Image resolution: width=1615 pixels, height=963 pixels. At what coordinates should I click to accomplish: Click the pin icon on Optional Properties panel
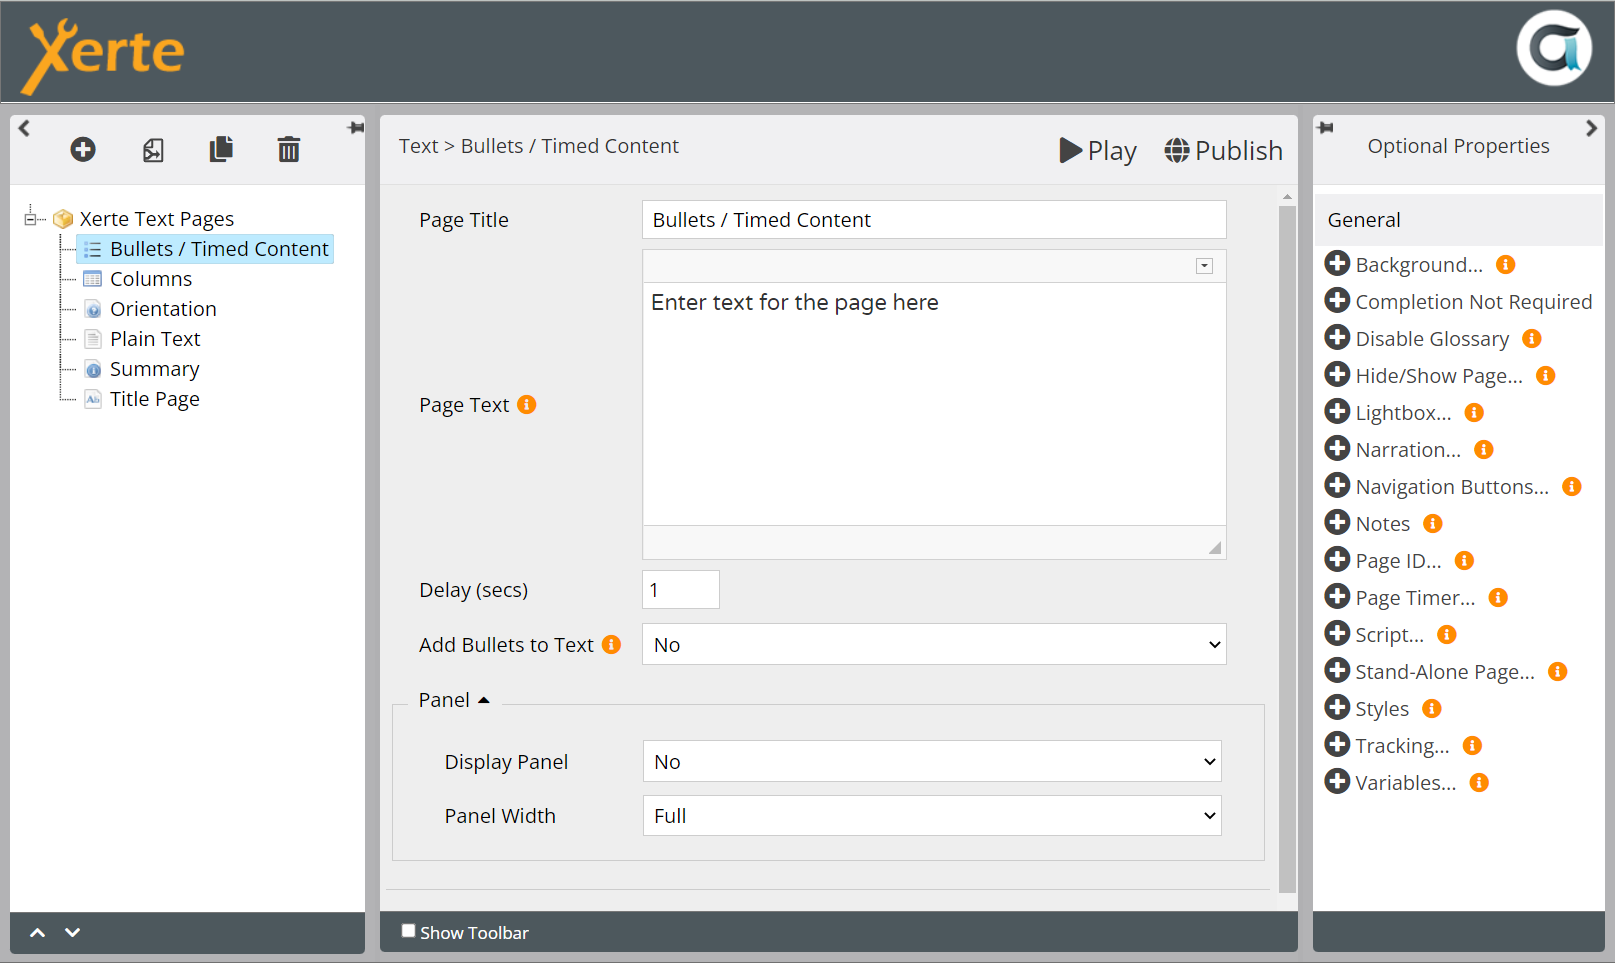click(1326, 128)
